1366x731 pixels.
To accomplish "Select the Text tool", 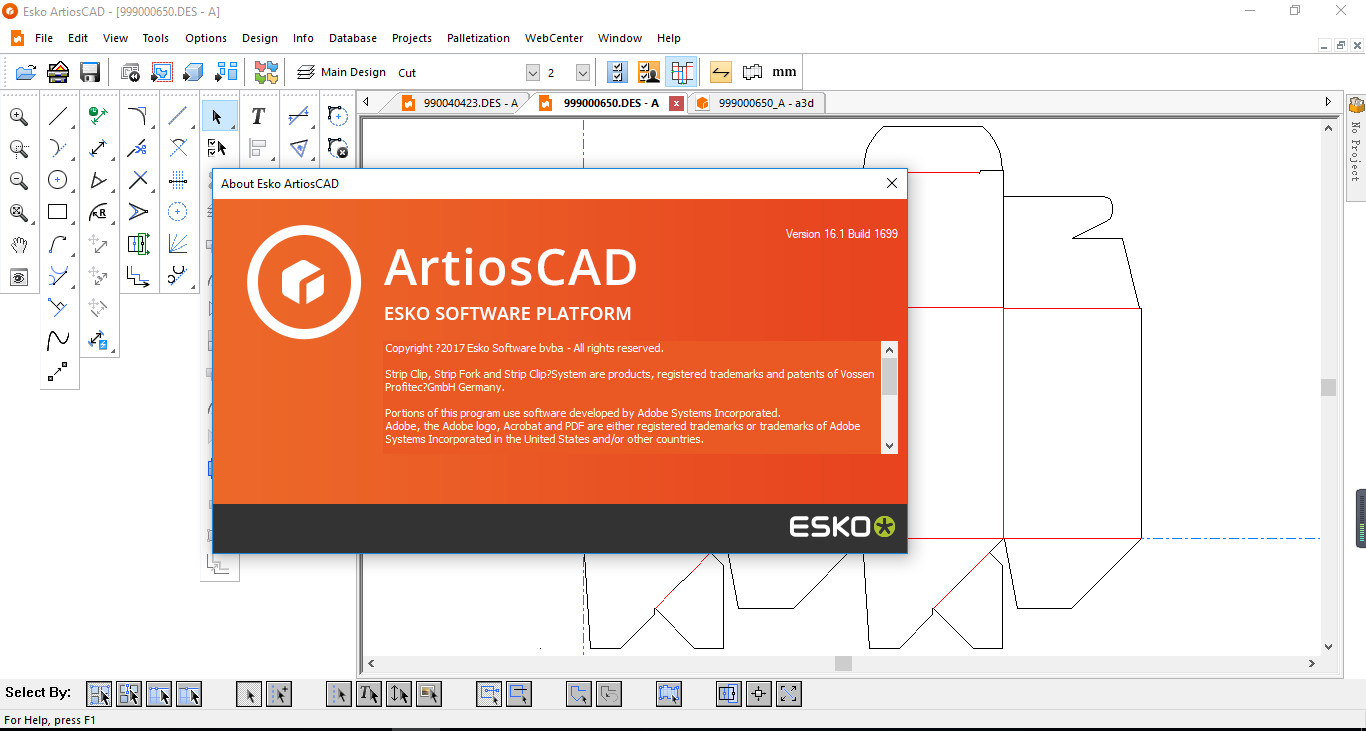I will click(257, 116).
